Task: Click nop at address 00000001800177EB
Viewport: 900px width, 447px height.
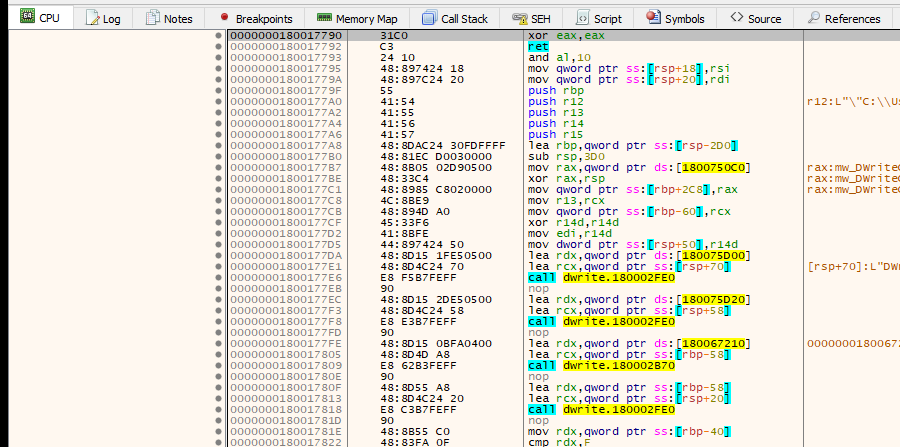Action: [x=538, y=289]
